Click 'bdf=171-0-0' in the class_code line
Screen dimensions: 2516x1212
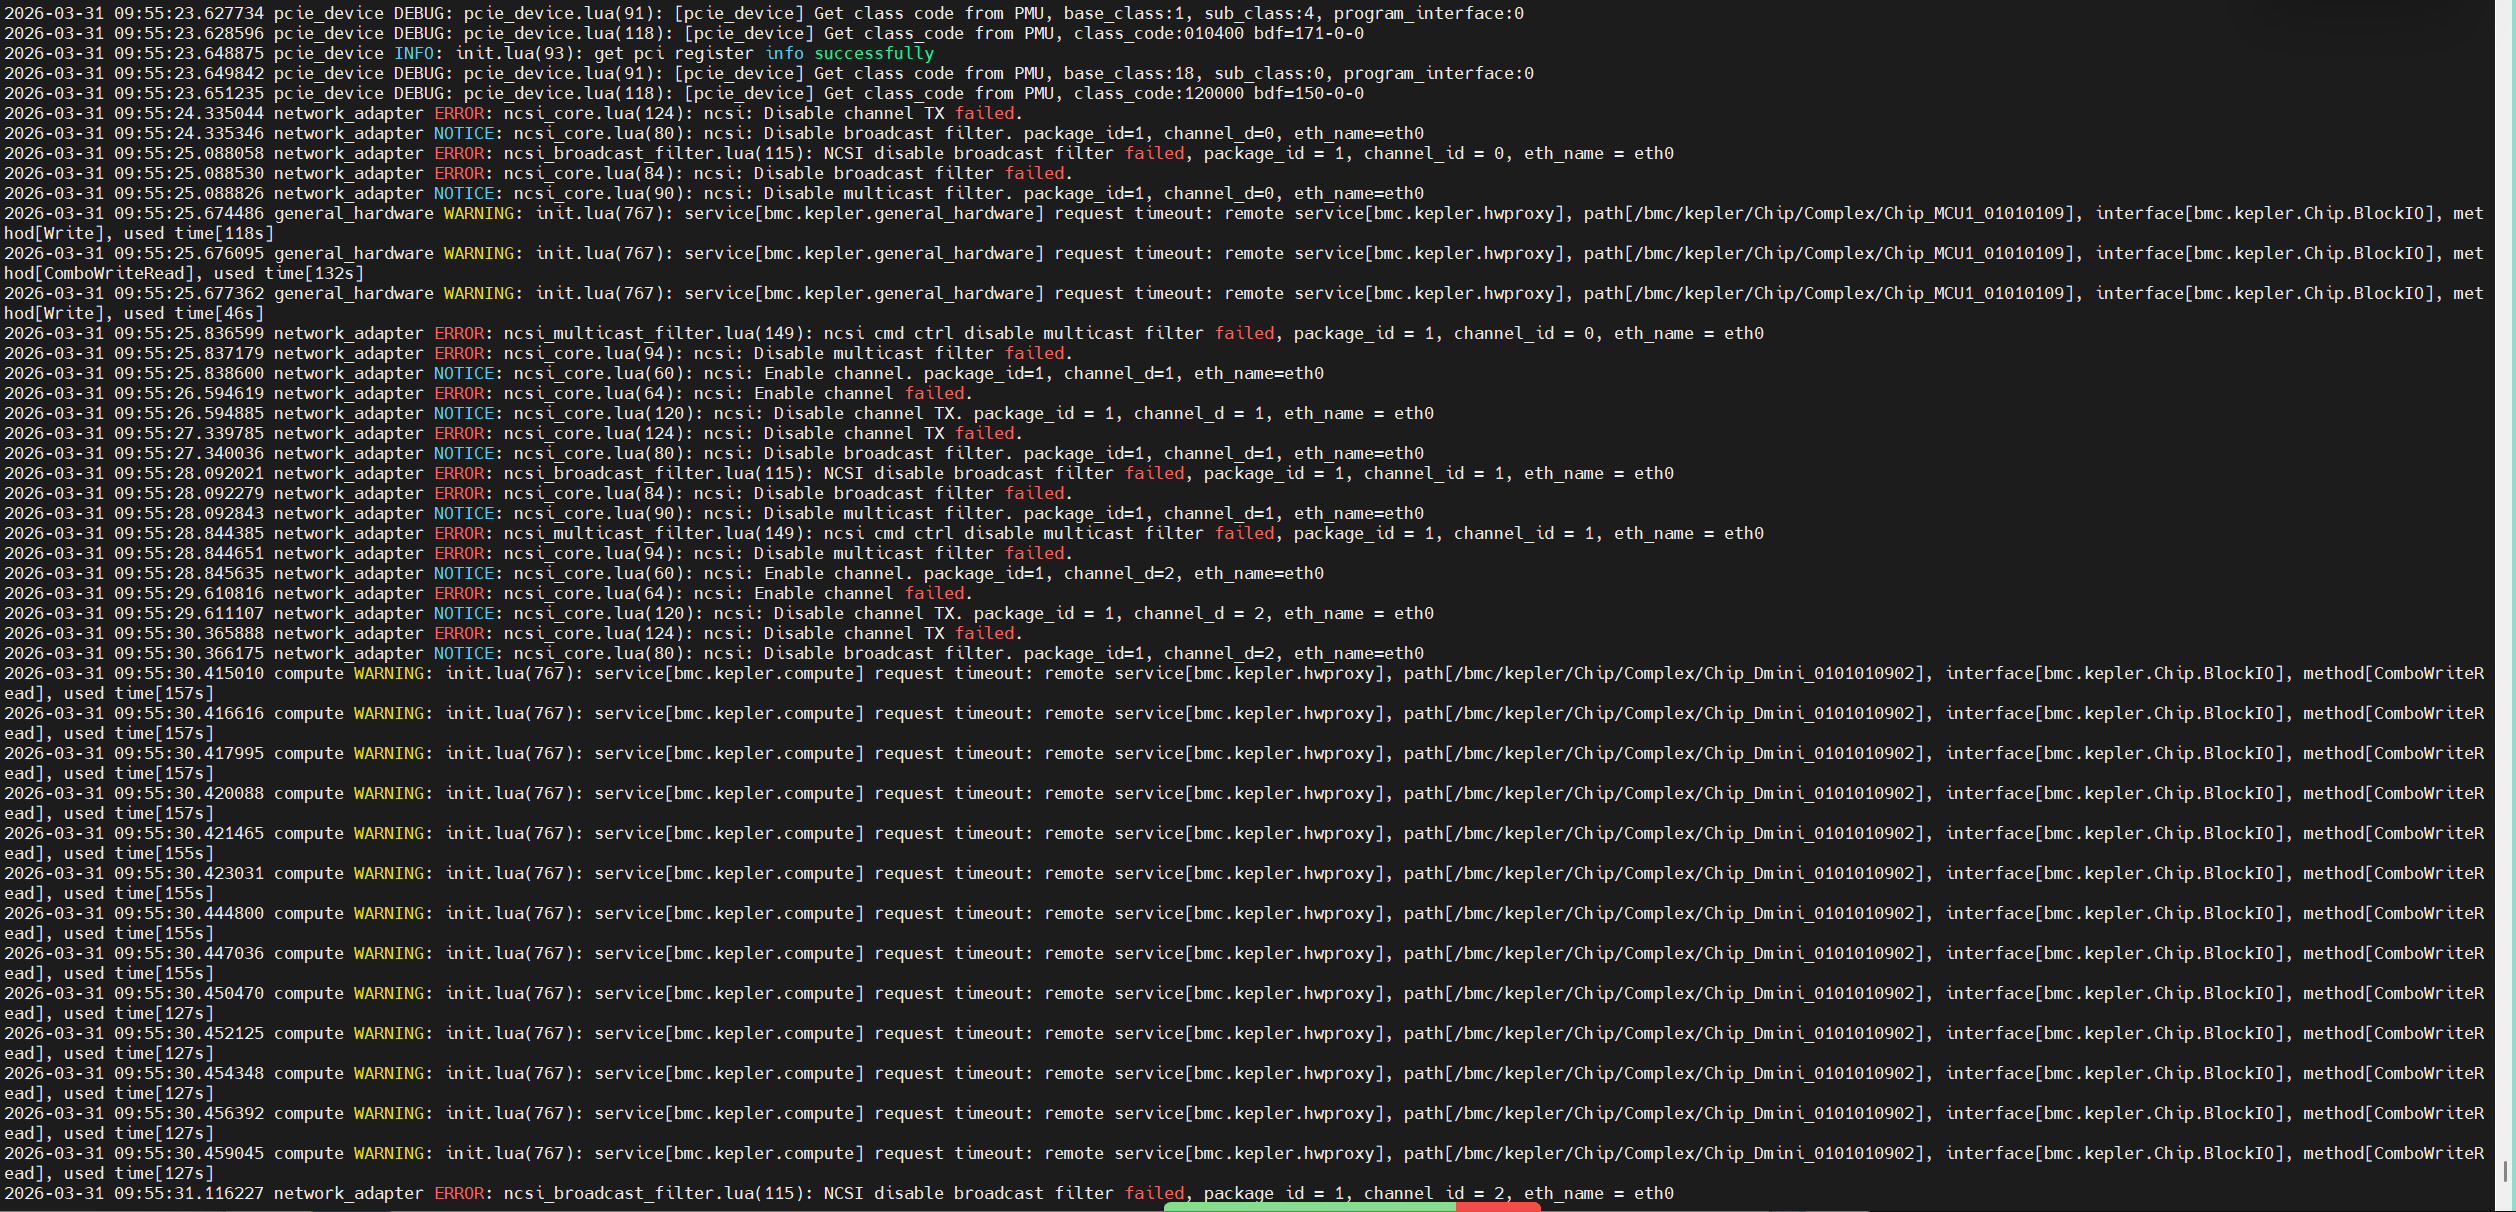tap(1308, 33)
